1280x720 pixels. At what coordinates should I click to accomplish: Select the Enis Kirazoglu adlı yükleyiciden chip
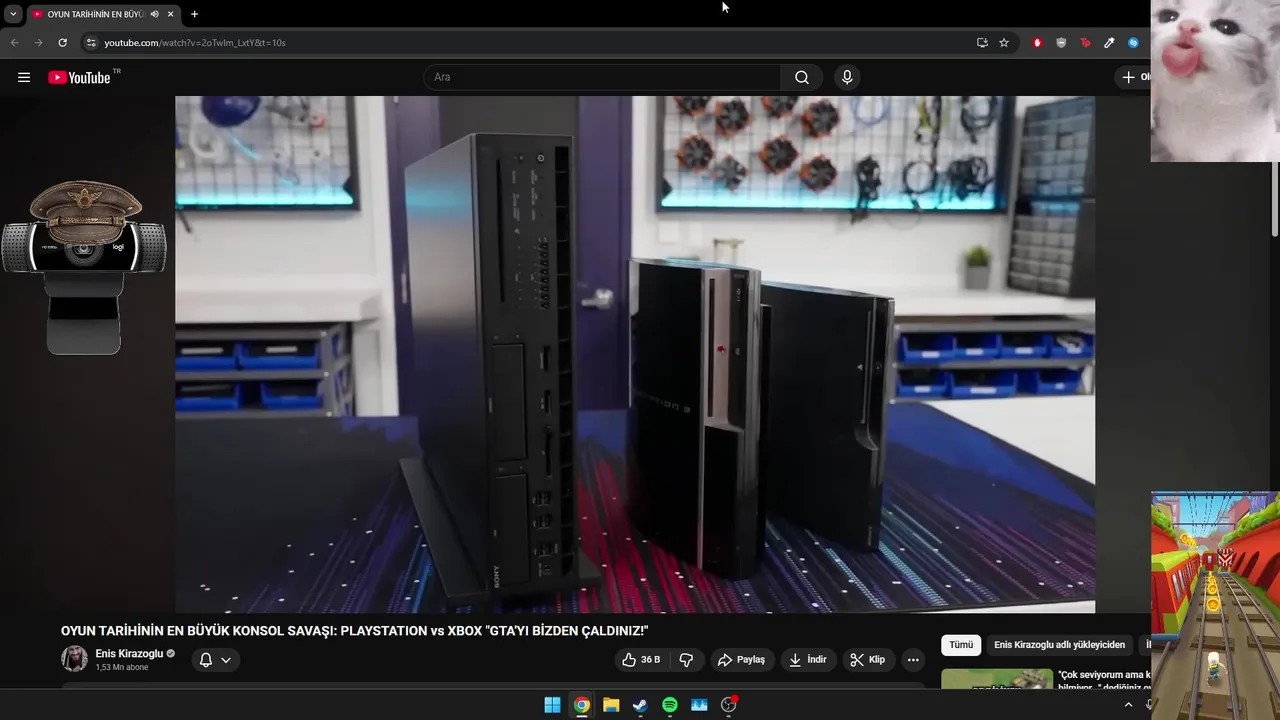coord(1059,645)
